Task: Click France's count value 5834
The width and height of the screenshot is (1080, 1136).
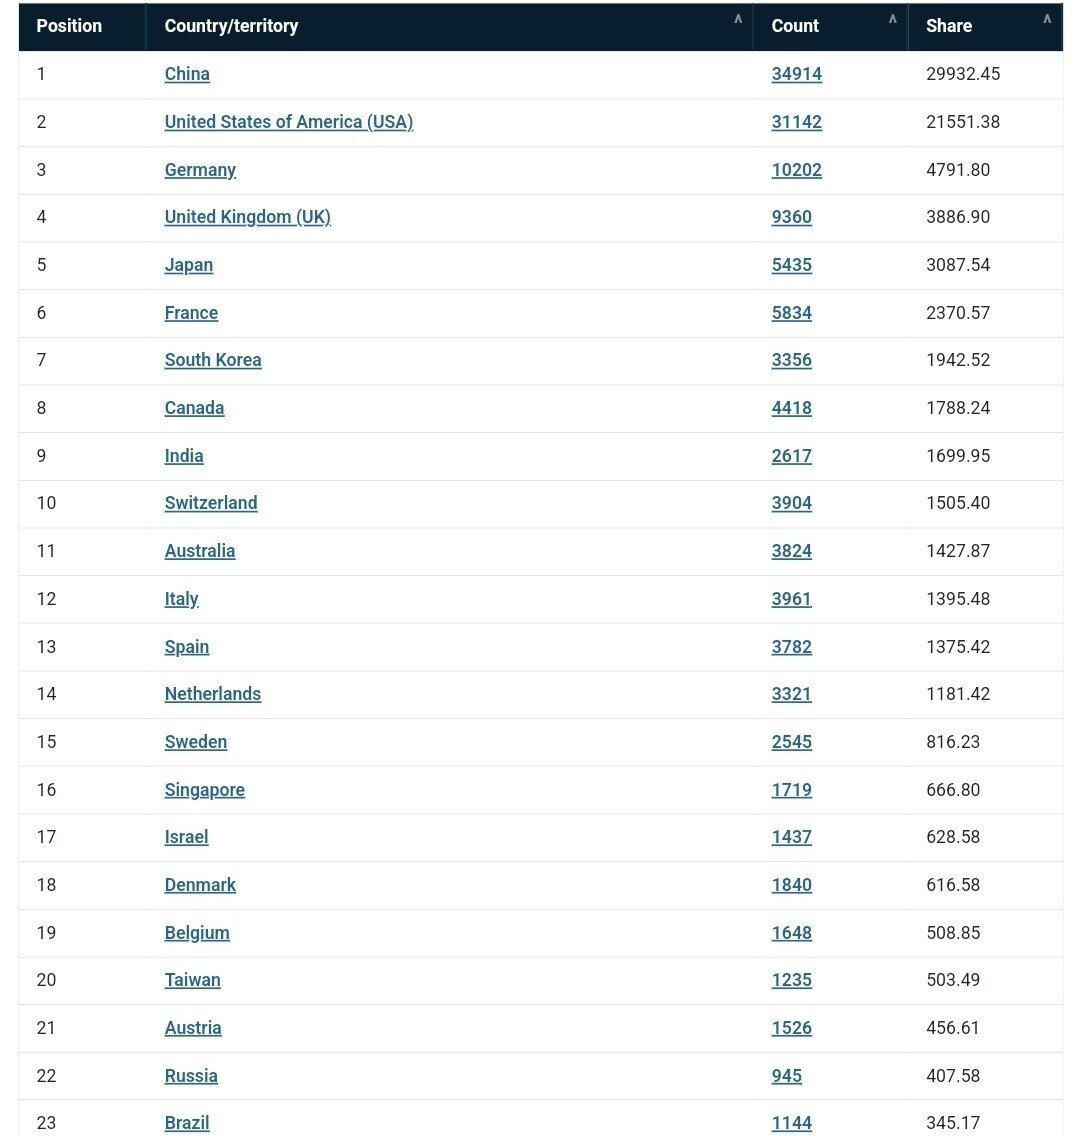Action: pyautogui.click(x=791, y=313)
